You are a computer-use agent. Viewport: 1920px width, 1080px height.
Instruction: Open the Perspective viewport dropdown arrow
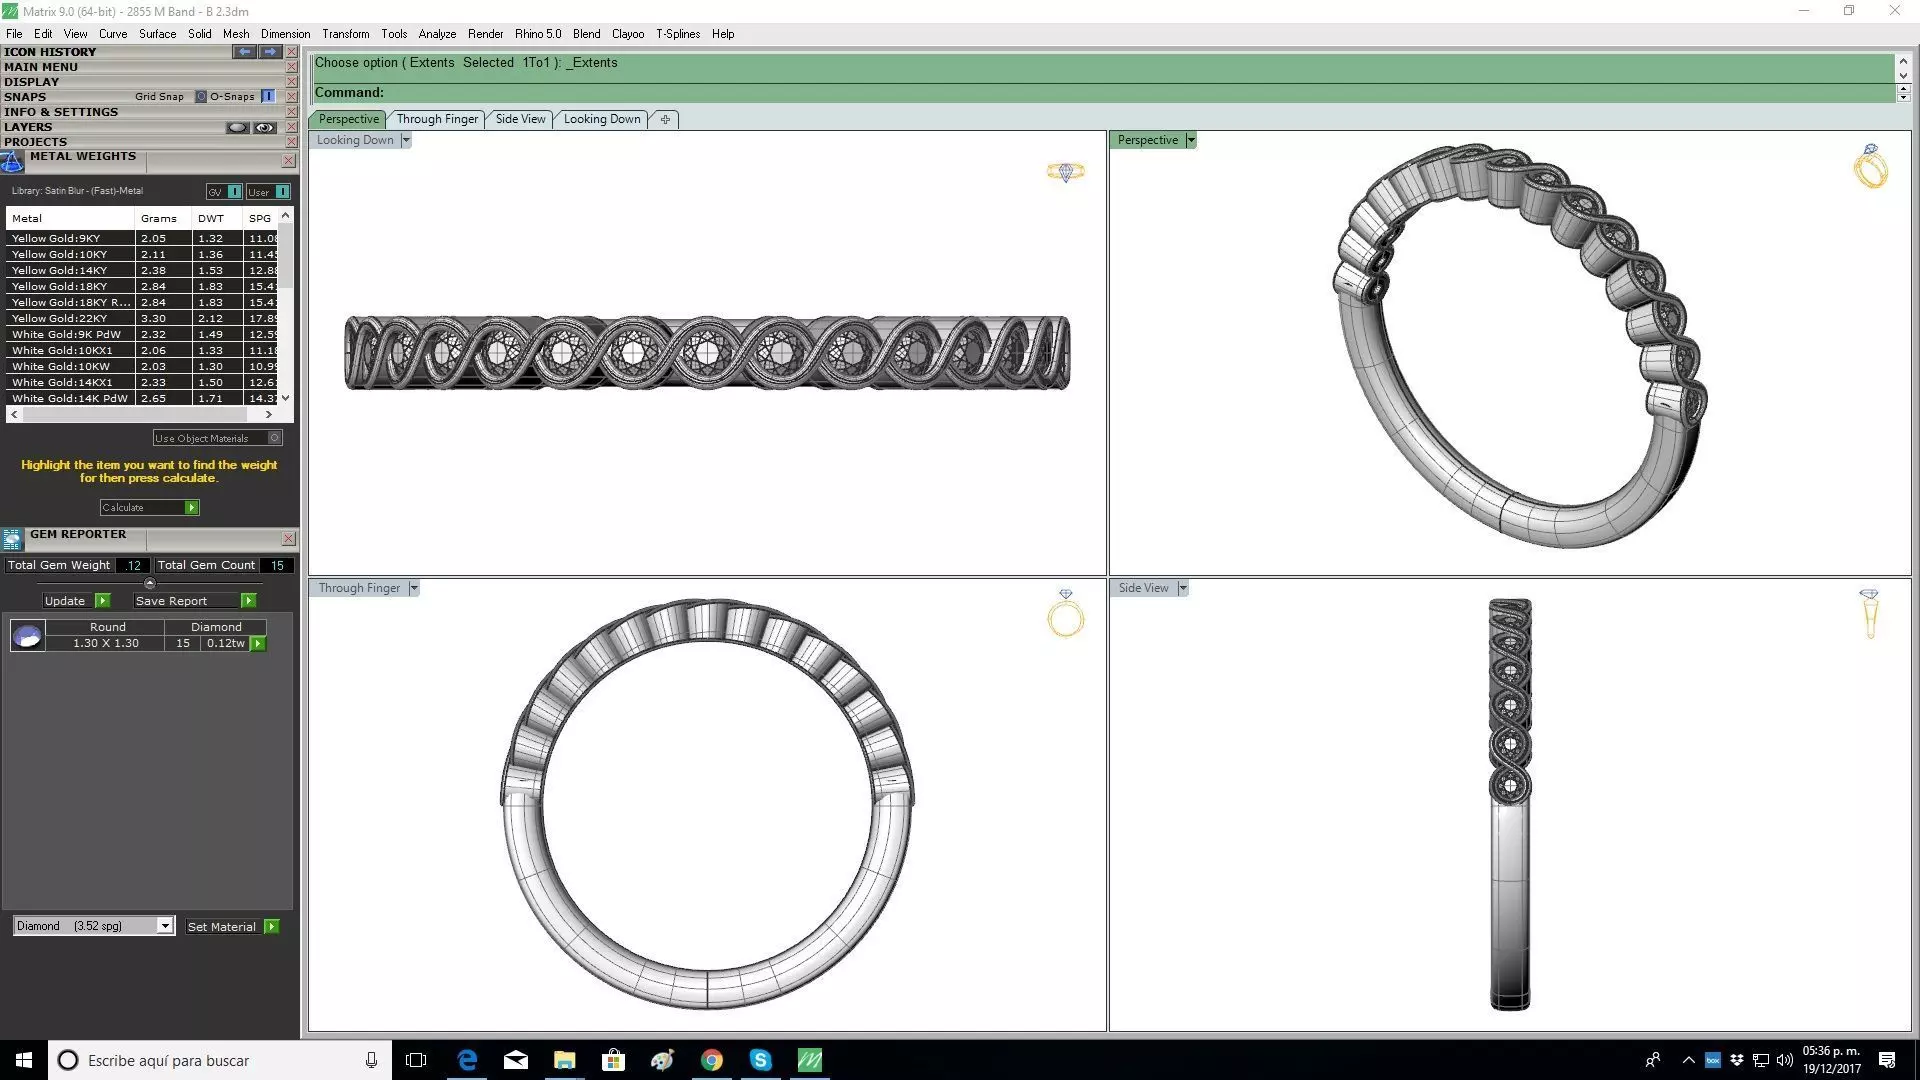click(1191, 141)
